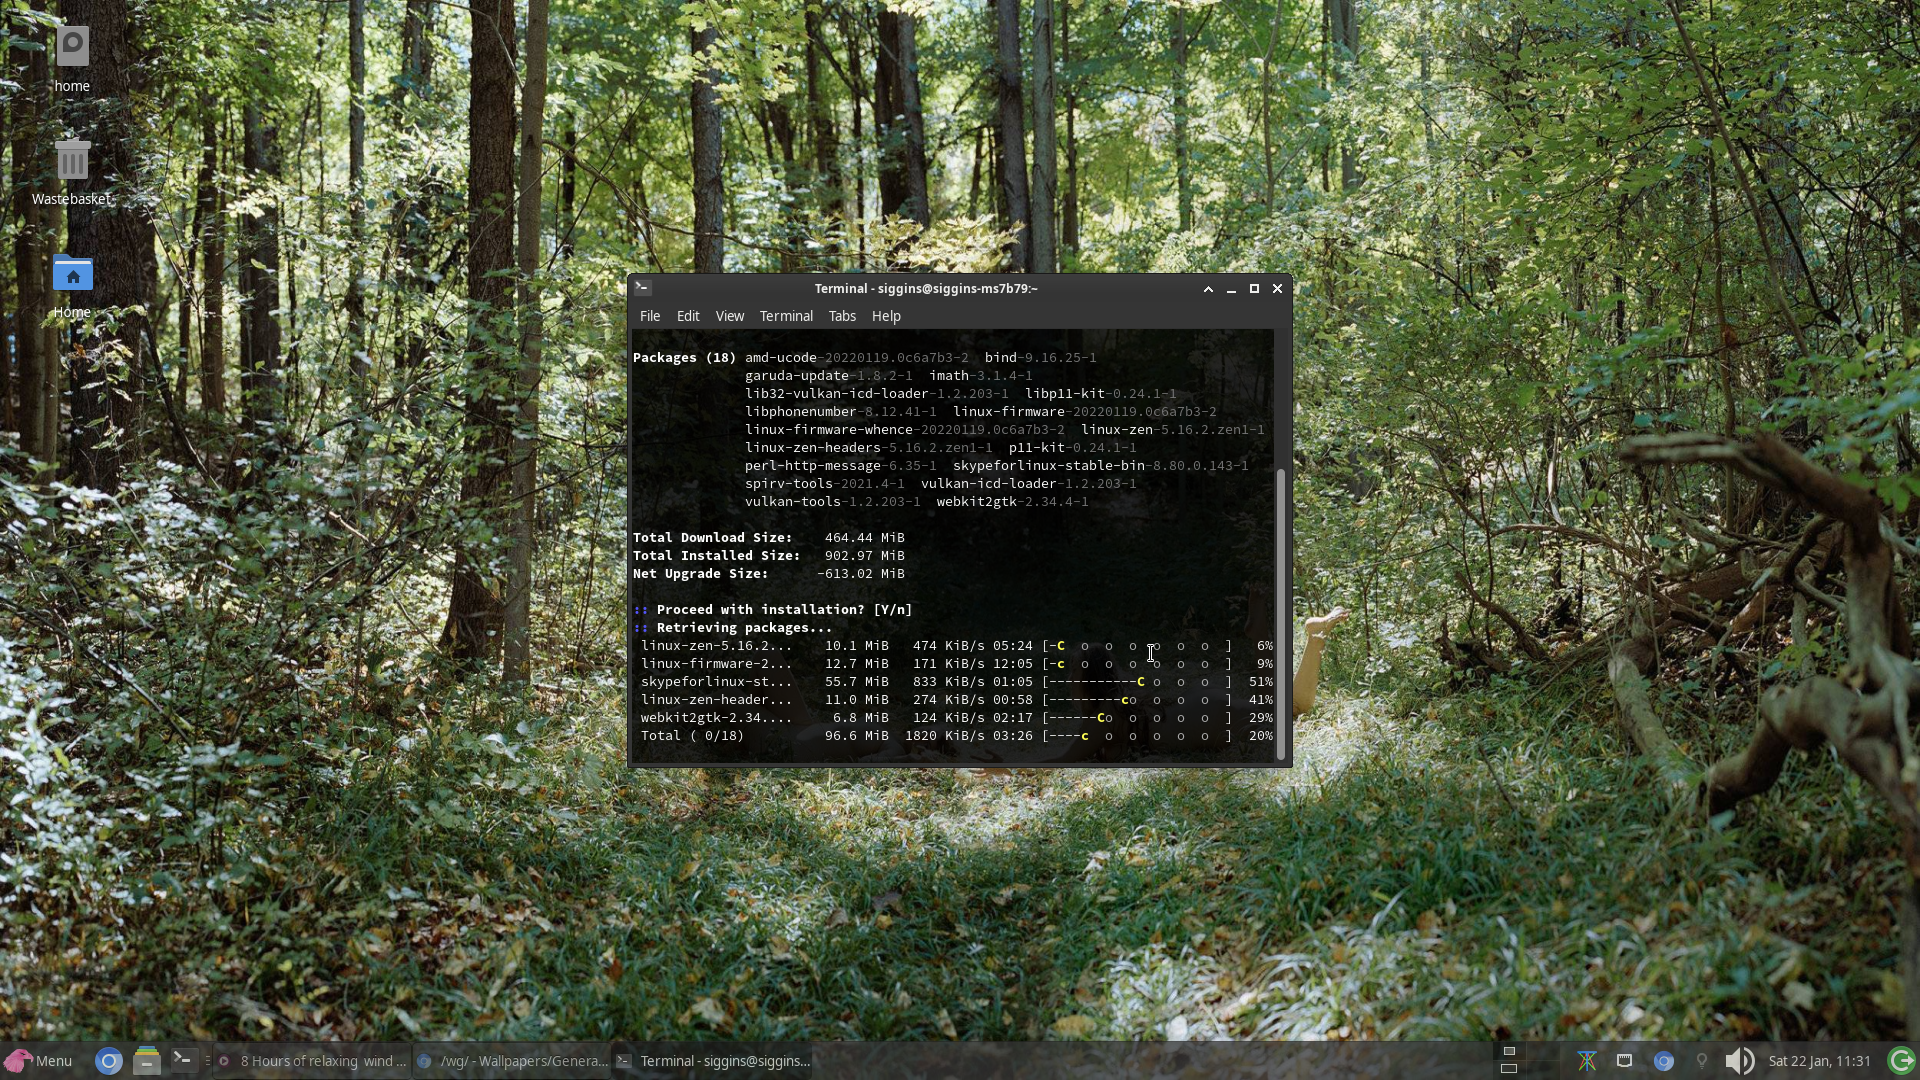This screenshot has width=1920, height=1080.
Task: Open the Terminal menu in the menu bar
Action: (x=785, y=316)
